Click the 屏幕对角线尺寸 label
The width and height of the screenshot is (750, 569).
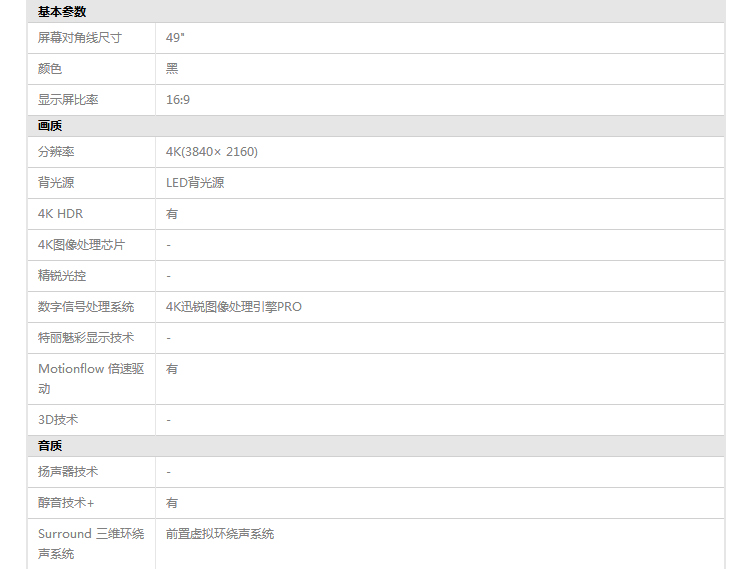[x=80, y=38]
